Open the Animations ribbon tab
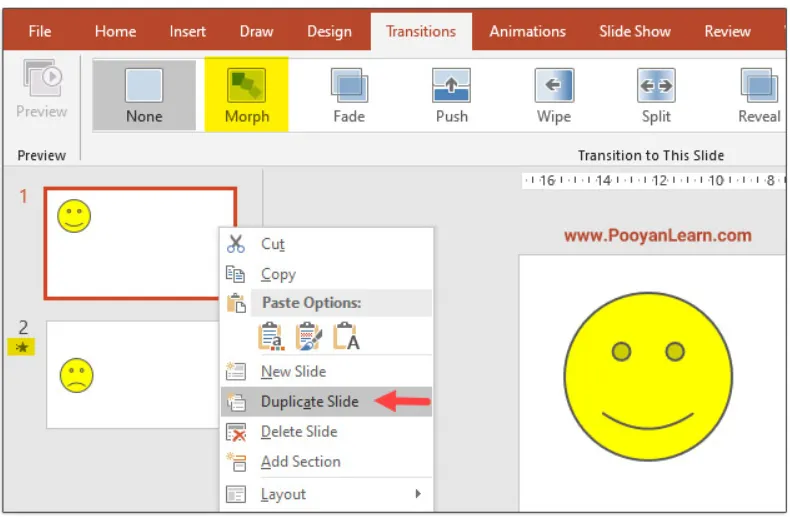This screenshot has width=790, height=517. click(x=527, y=31)
